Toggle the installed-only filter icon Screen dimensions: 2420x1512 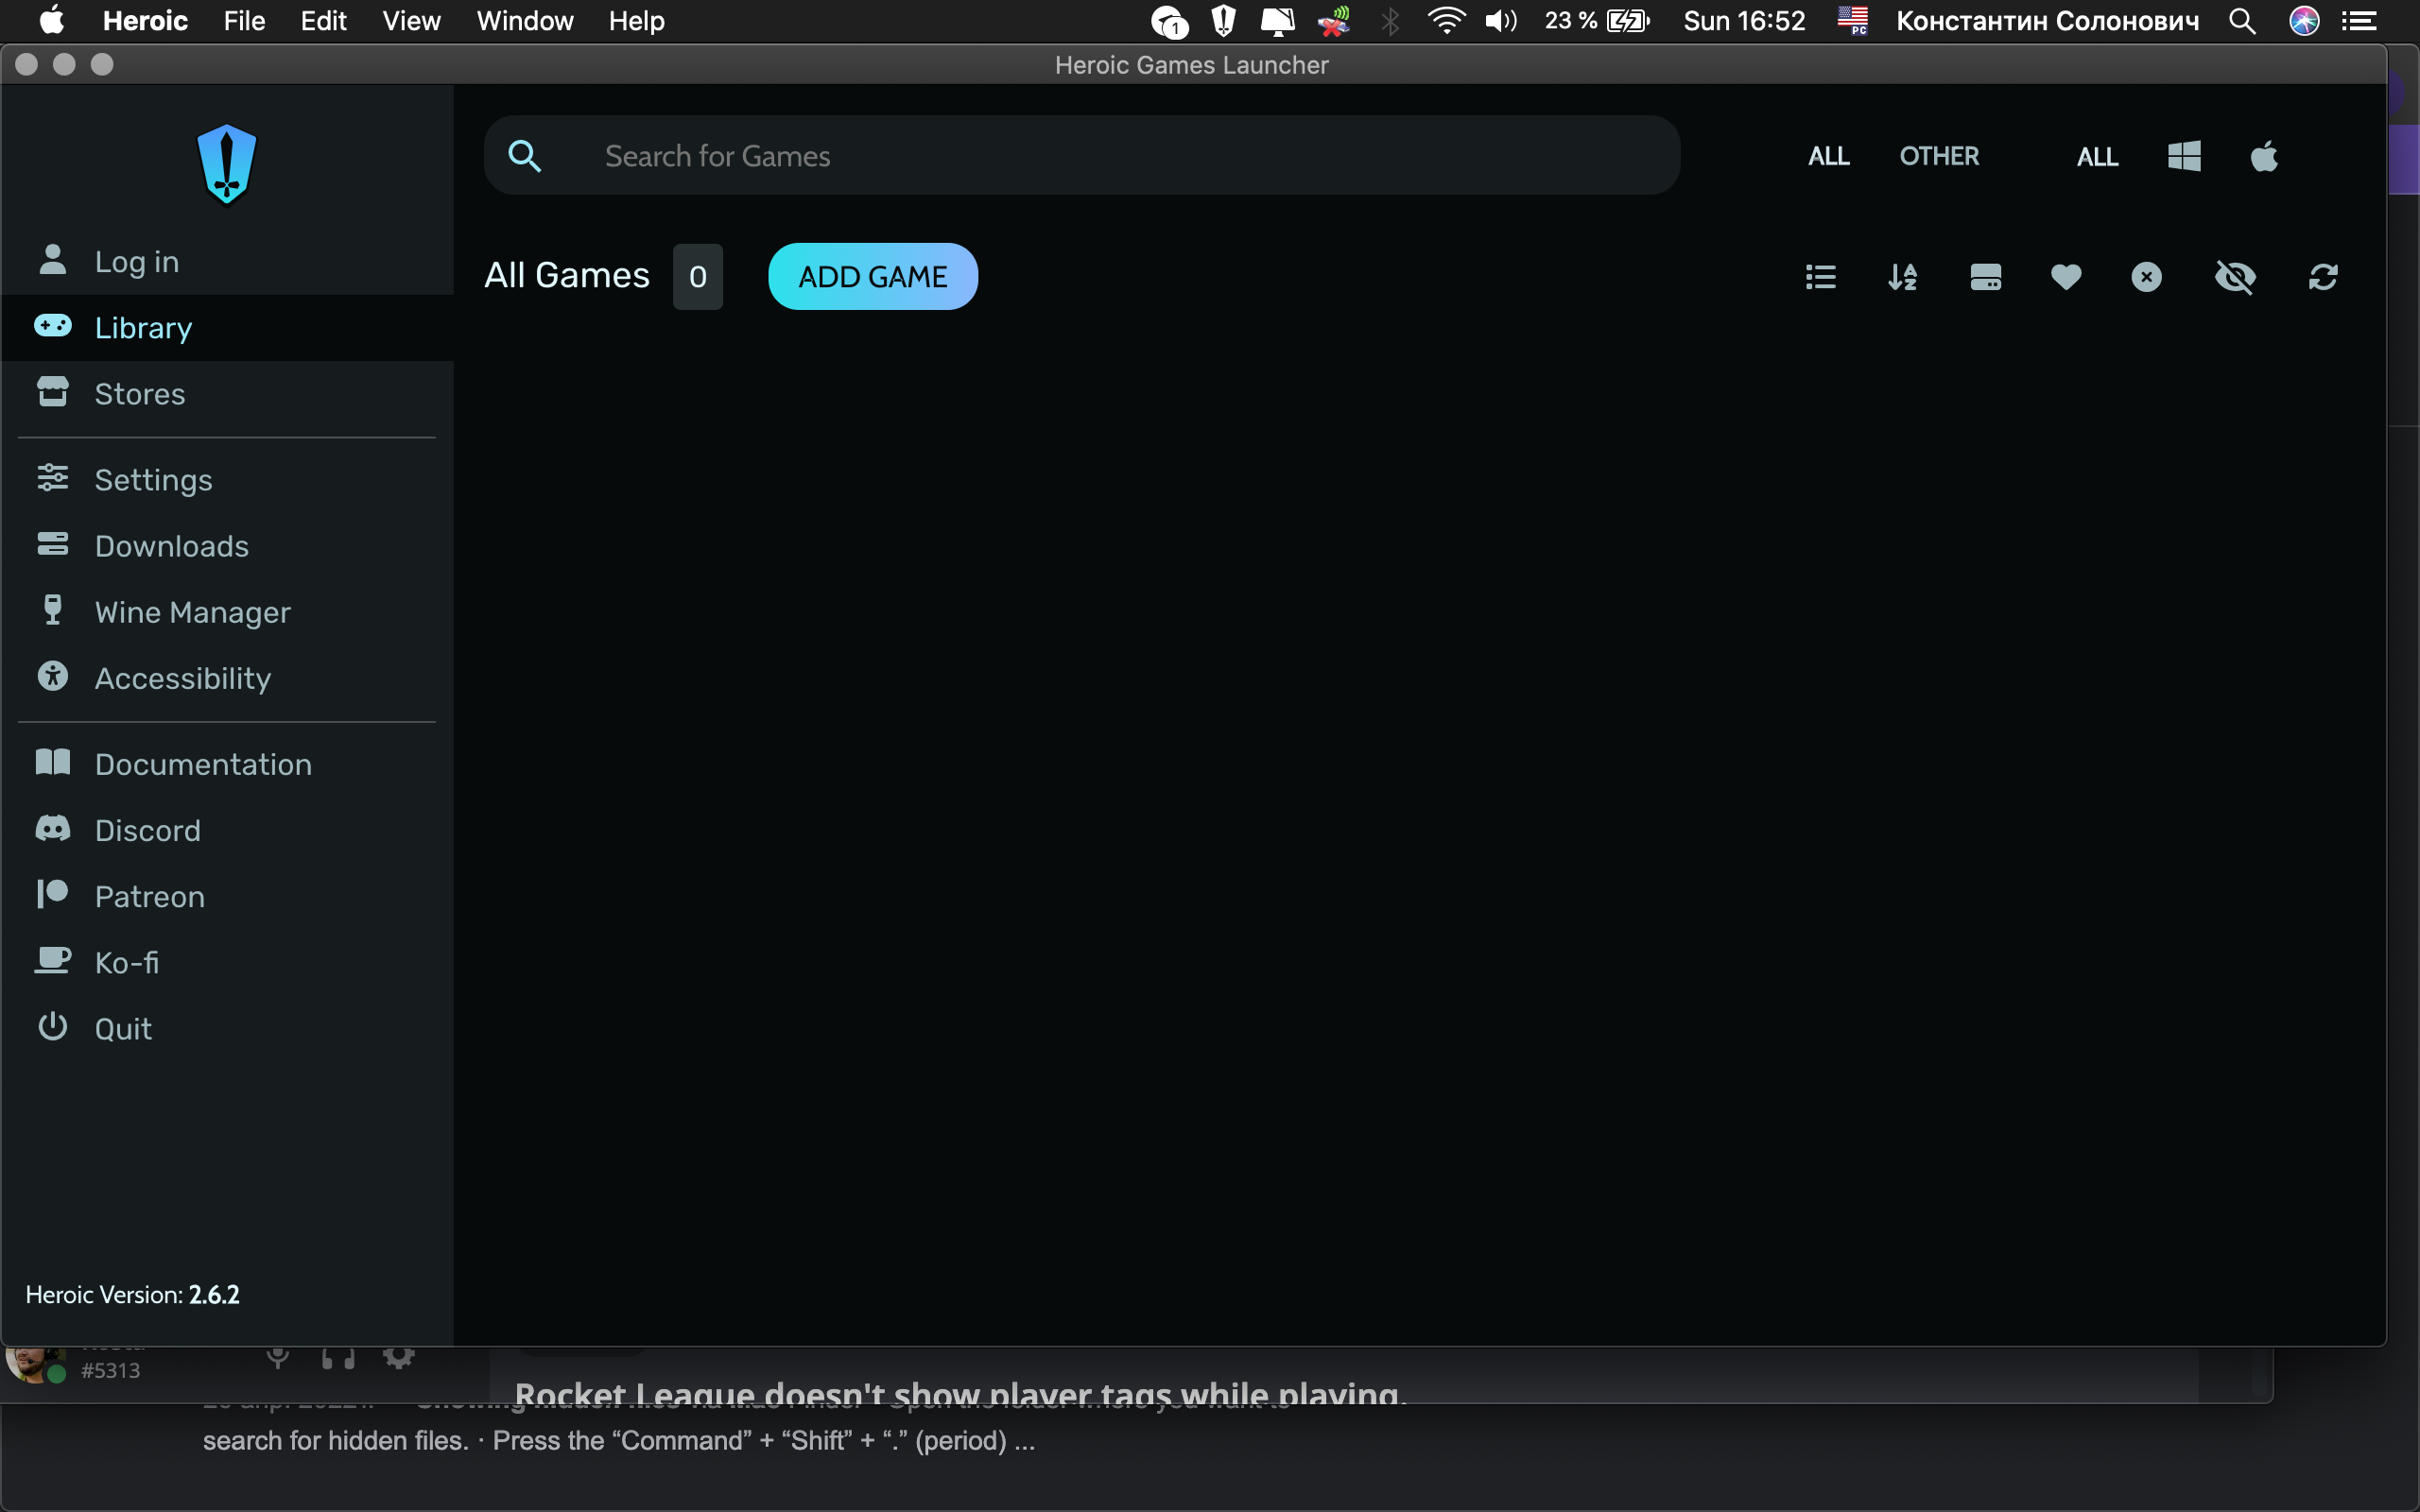(1985, 277)
